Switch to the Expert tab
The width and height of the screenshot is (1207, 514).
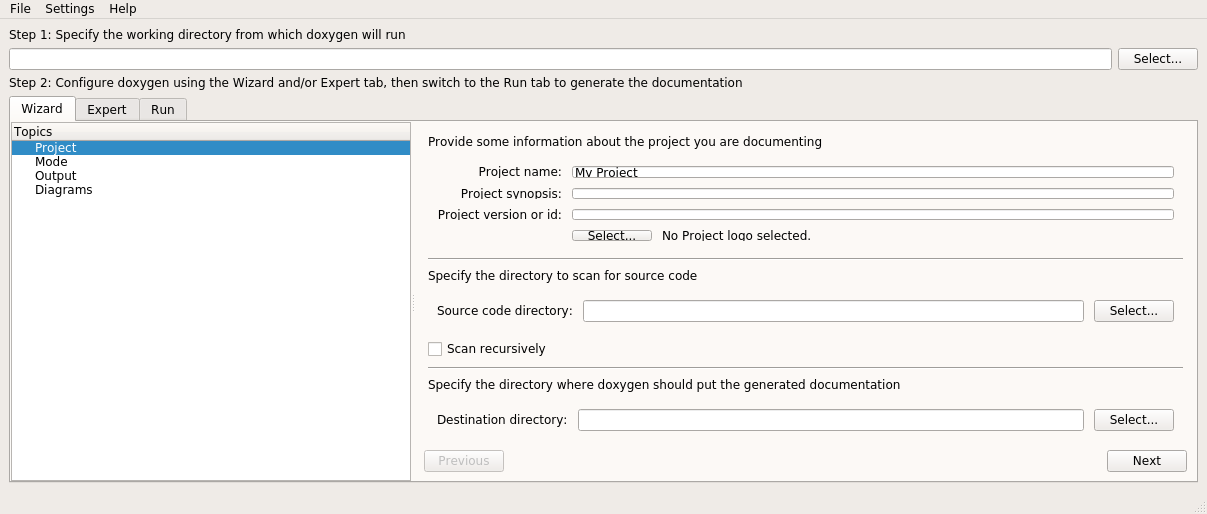tap(107, 110)
